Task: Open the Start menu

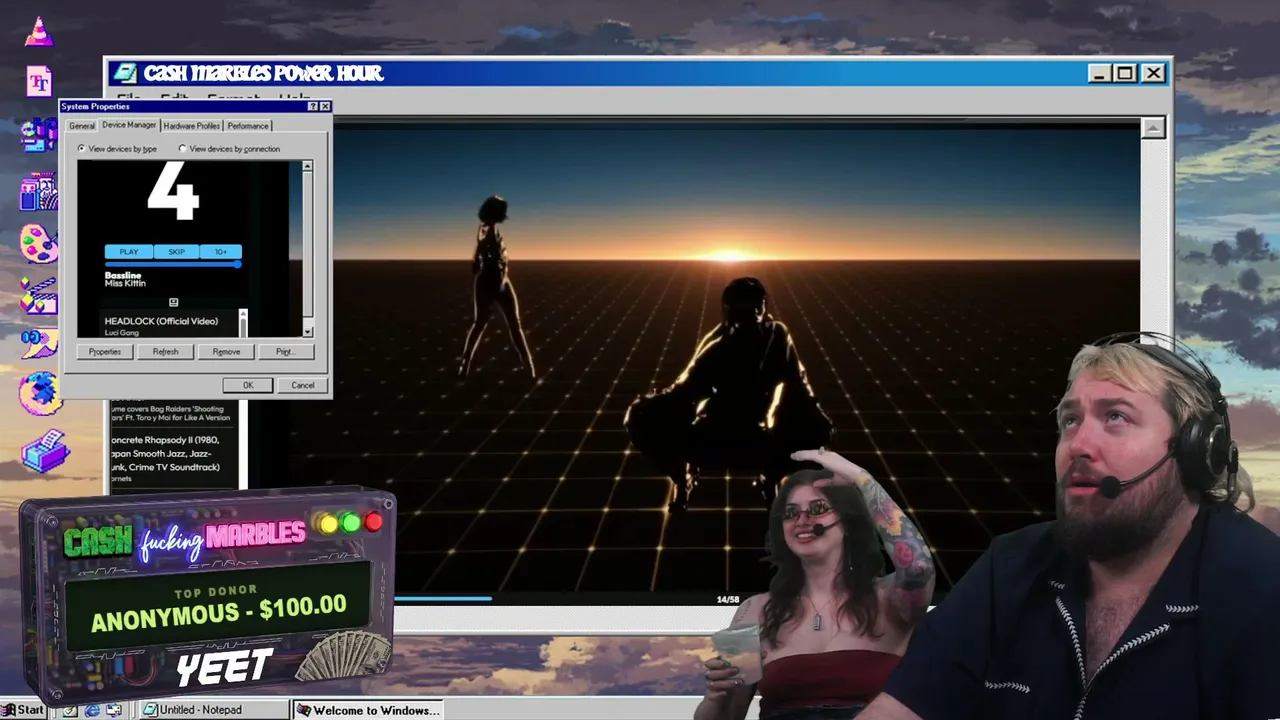Action: (23, 710)
